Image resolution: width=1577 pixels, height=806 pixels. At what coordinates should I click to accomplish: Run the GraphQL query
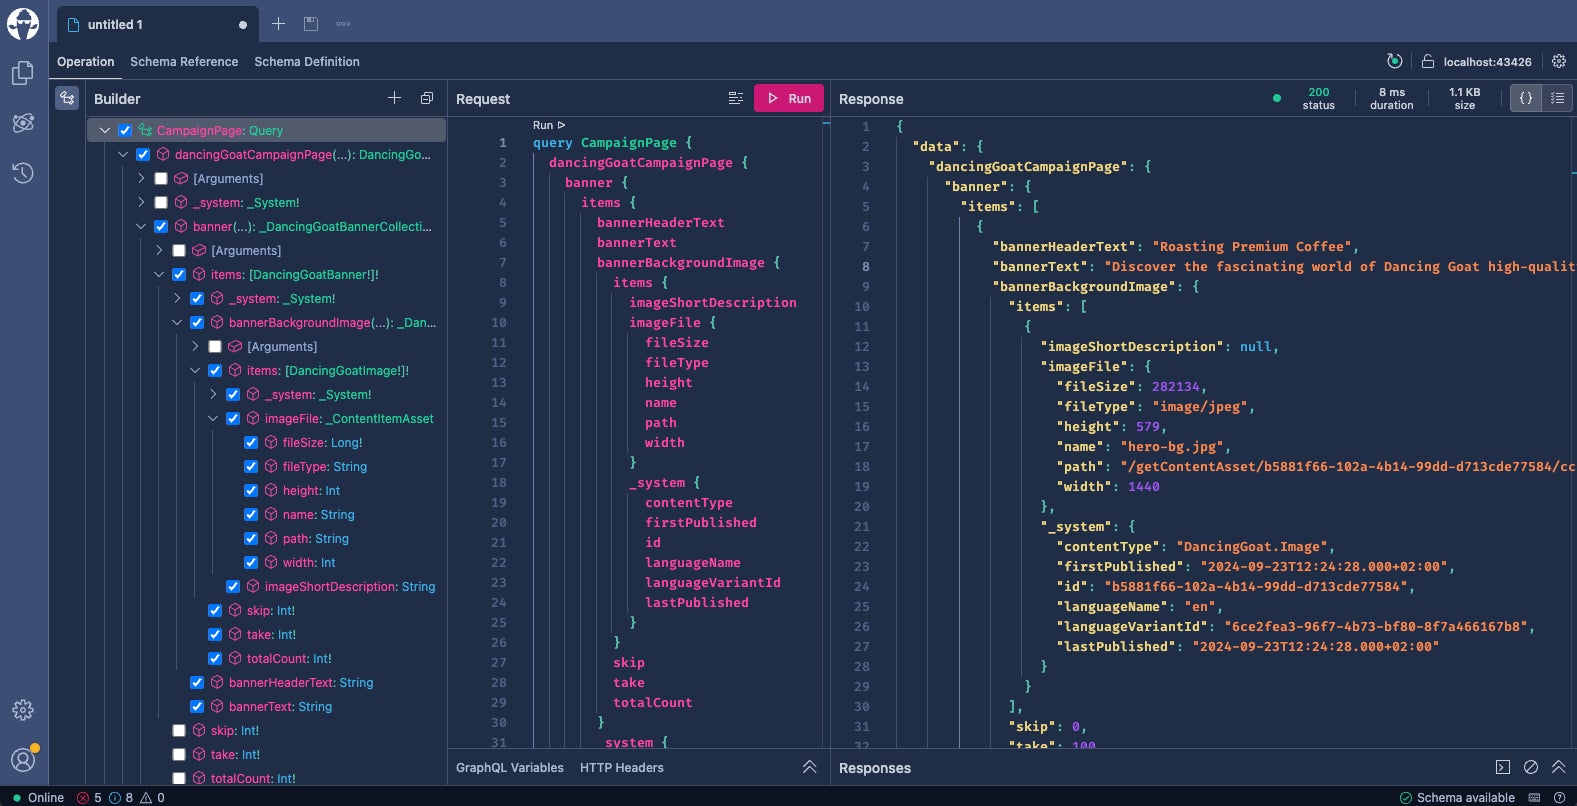click(788, 98)
